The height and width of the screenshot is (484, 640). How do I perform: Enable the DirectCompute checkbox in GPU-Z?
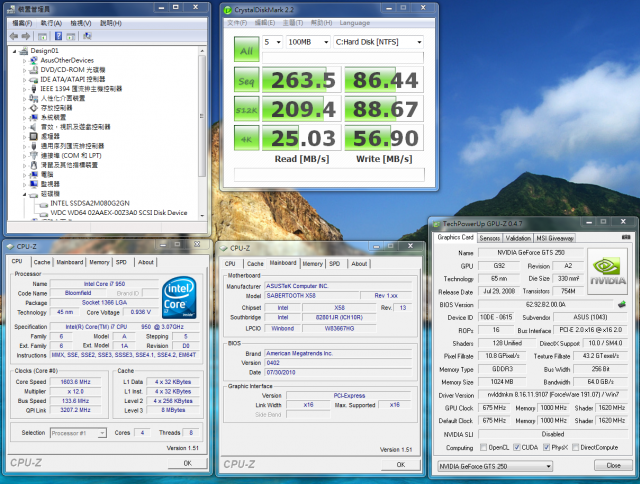pos(576,447)
